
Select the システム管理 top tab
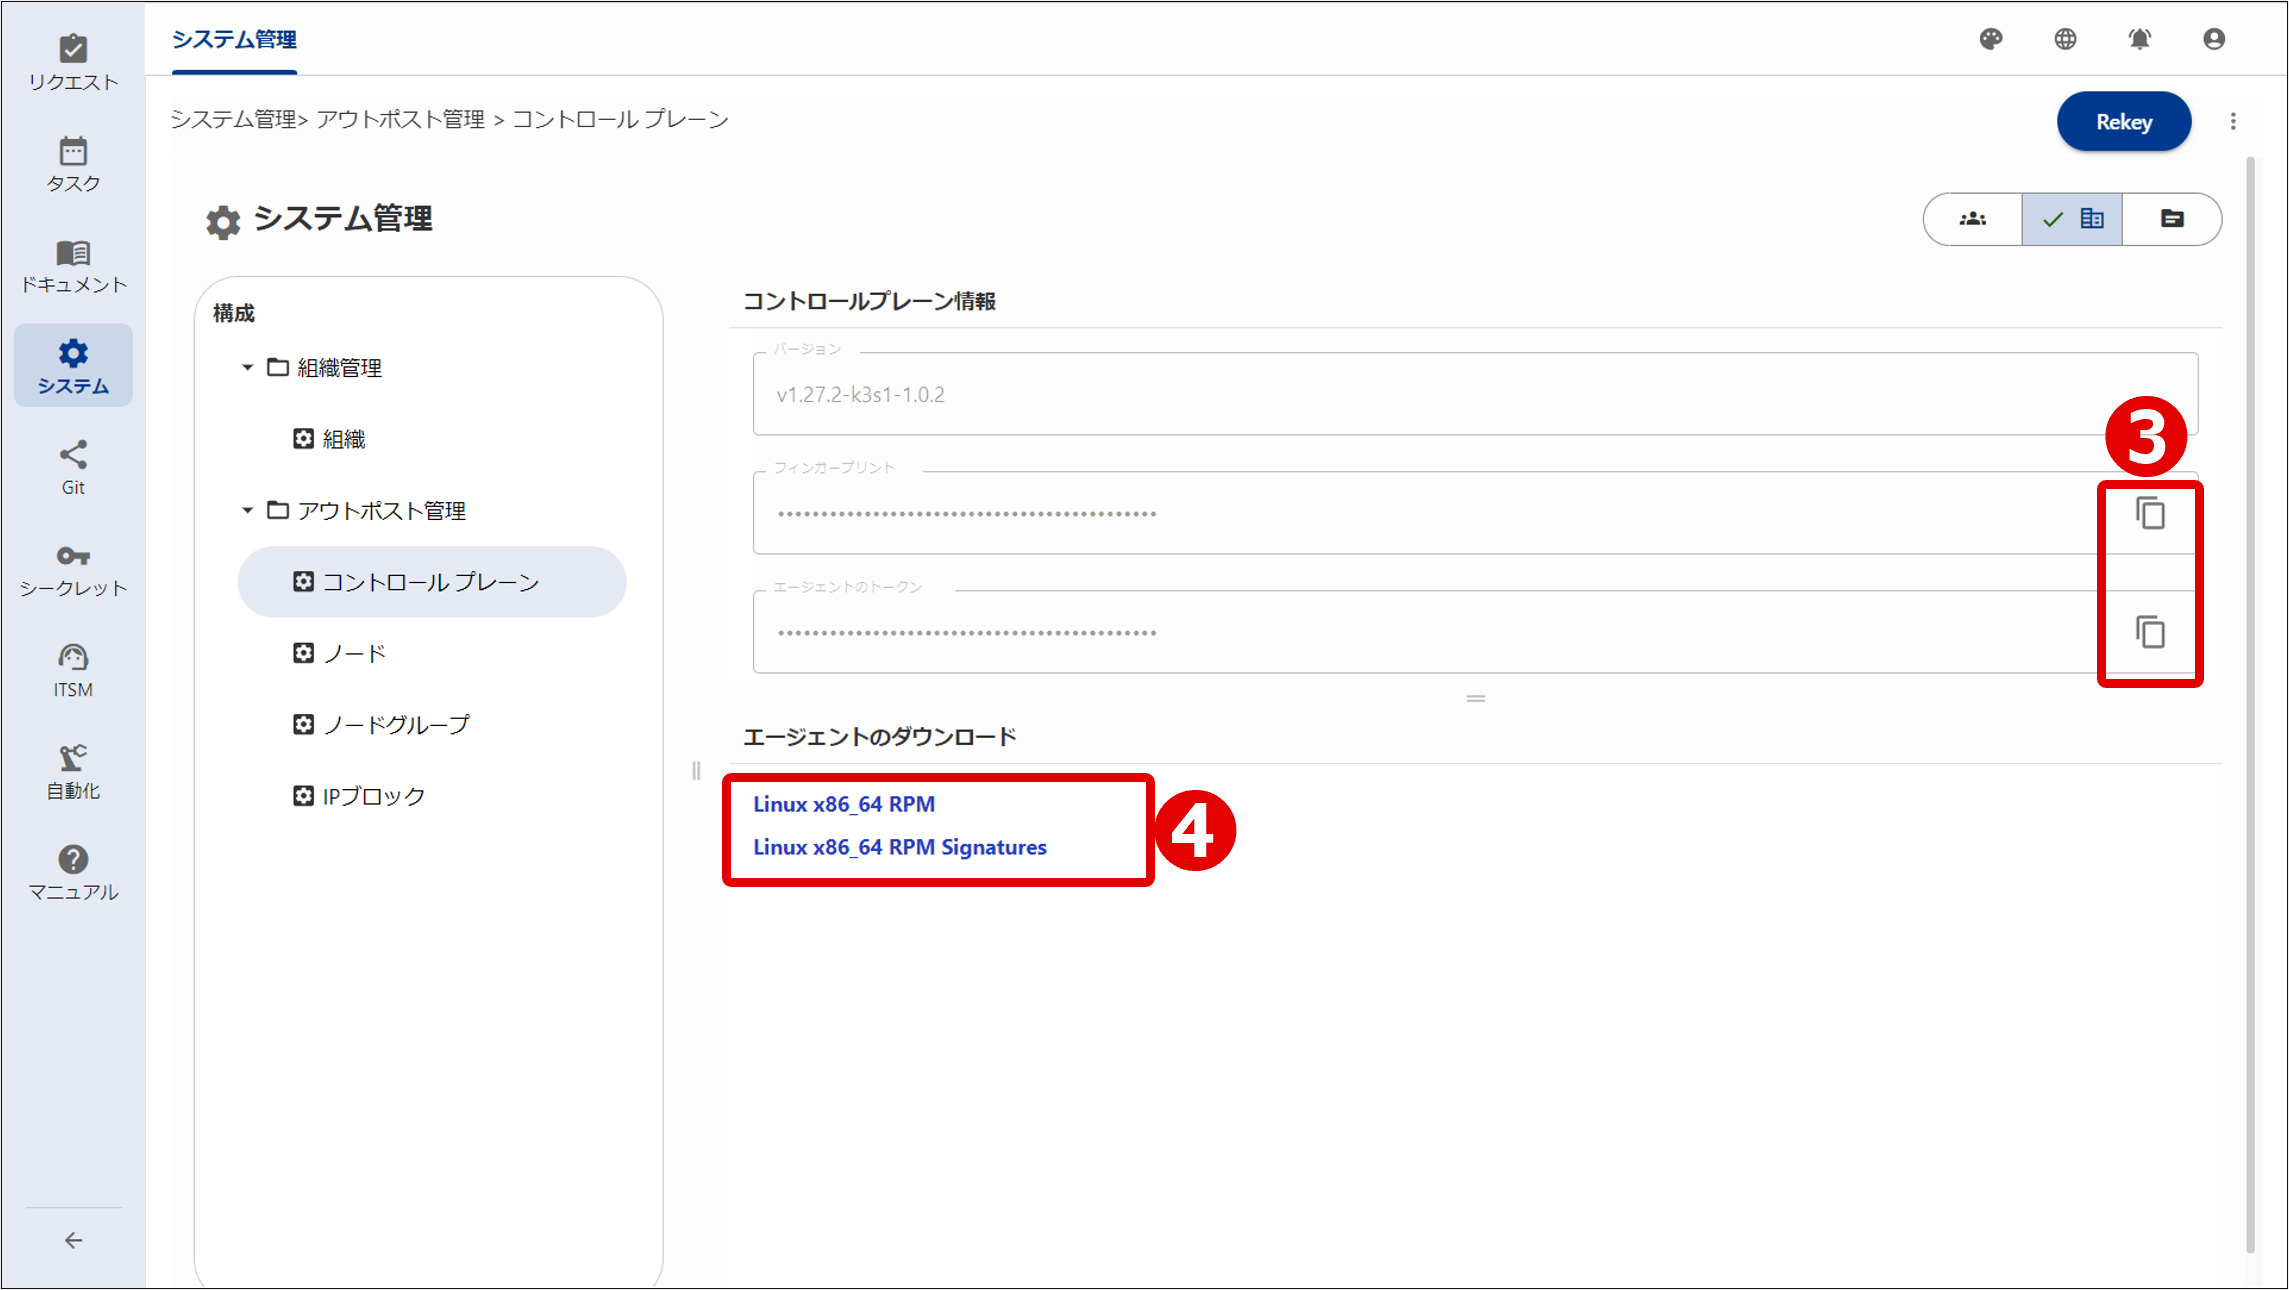tap(234, 39)
